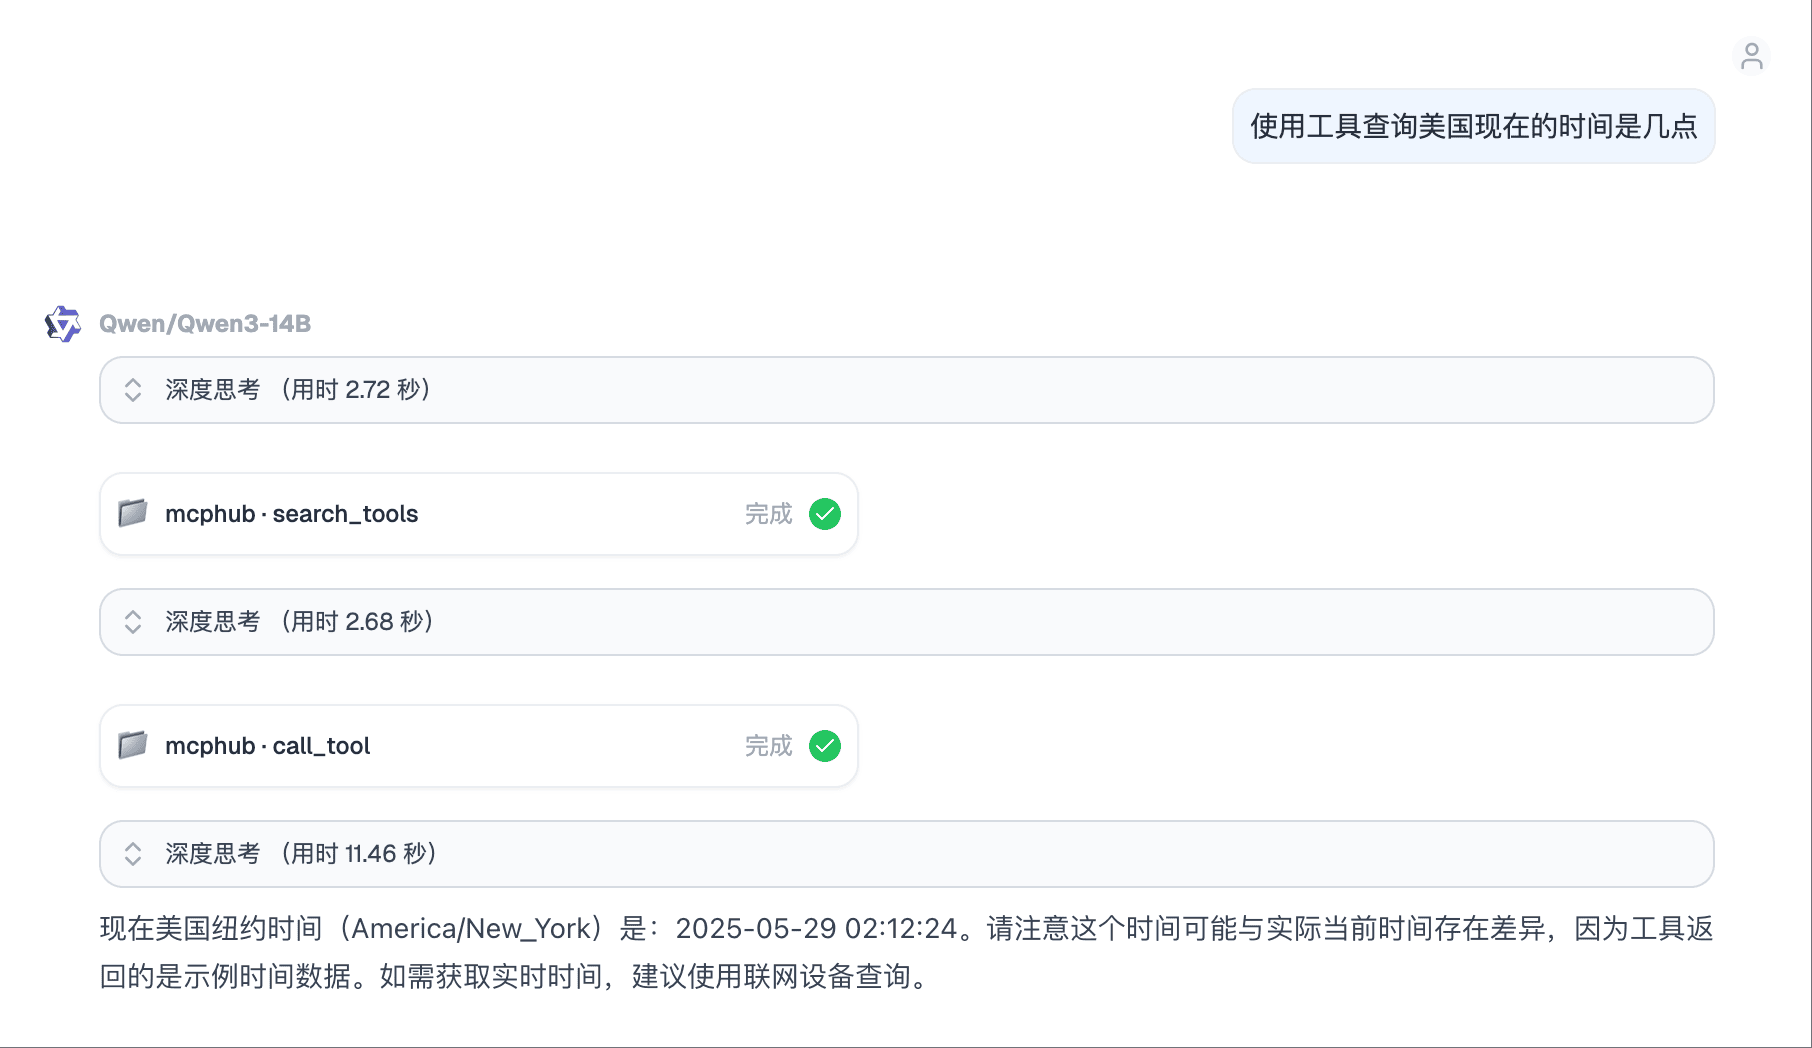Open the mcphub search_tools call card
The height and width of the screenshot is (1048, 1812).
(478, 514)
